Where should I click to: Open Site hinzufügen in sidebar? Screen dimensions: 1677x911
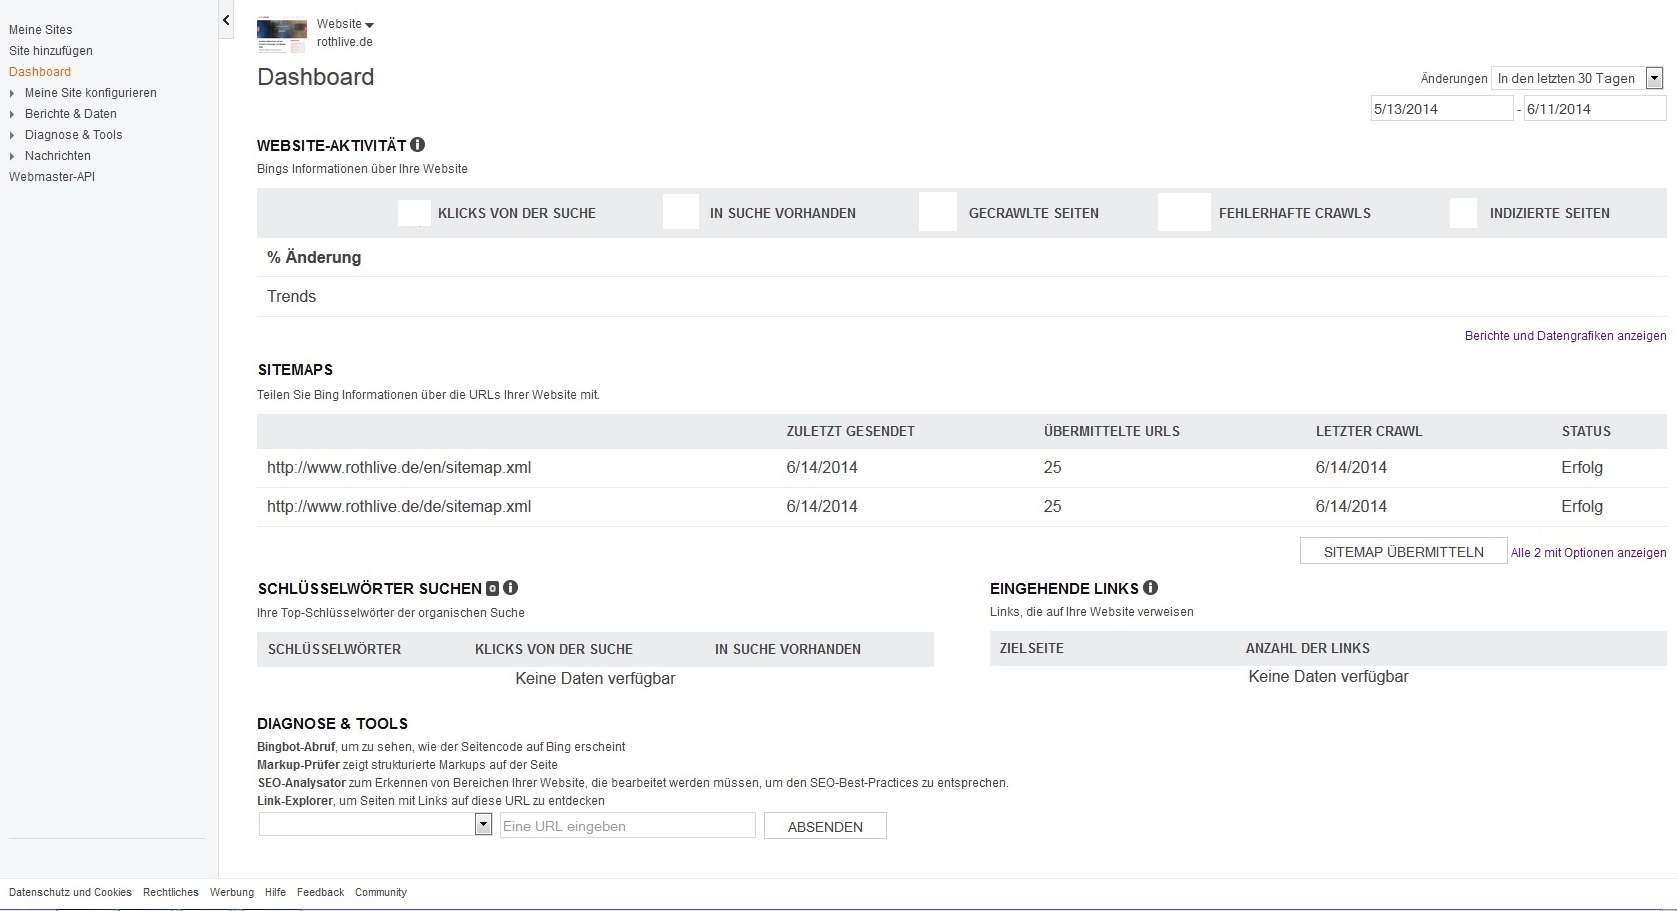tap(51, 51)
